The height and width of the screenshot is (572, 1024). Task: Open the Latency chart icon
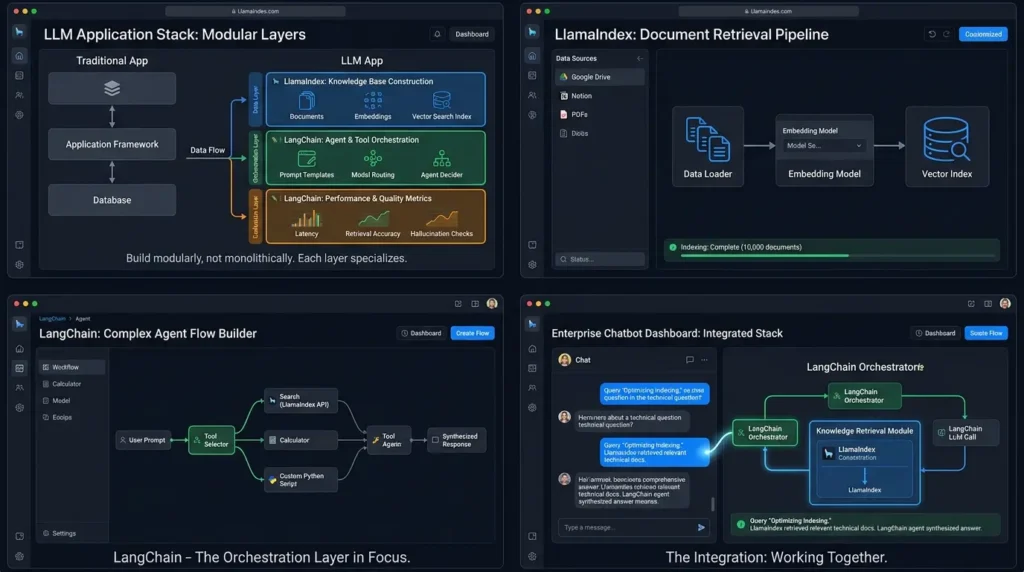[x=306, y=218]
